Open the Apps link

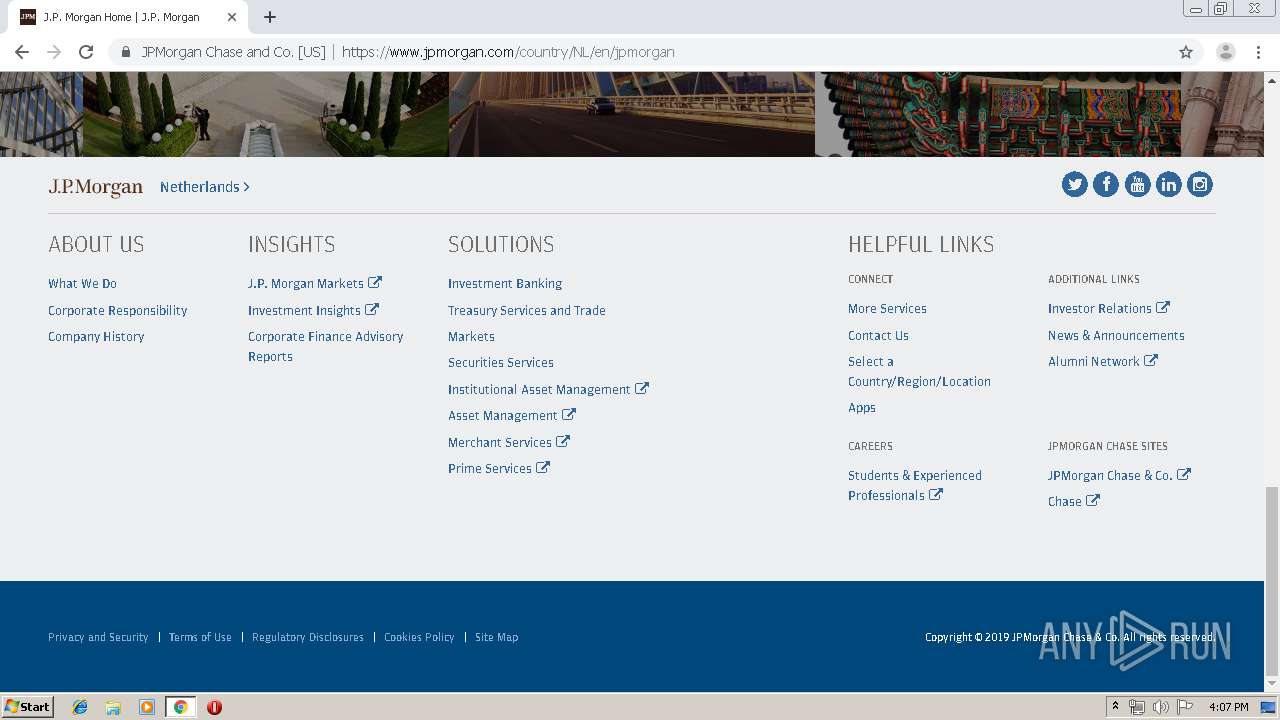(x=862, y=408)
